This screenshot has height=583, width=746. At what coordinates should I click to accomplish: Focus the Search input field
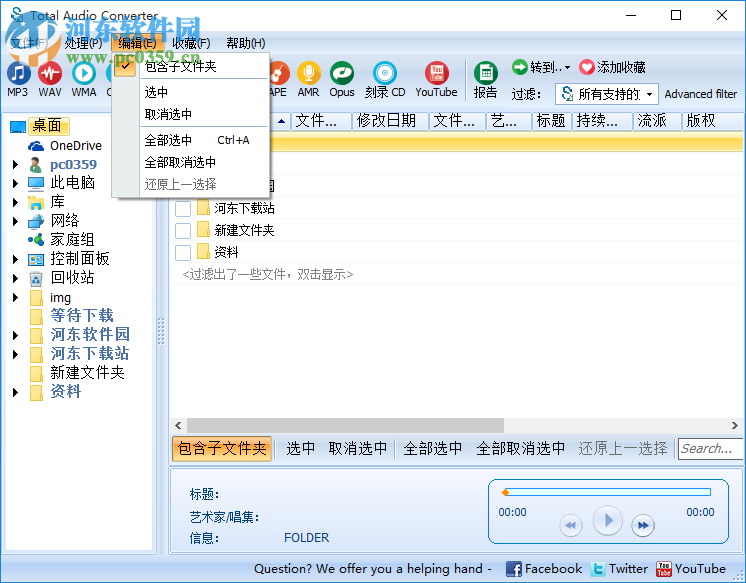[x=710, y=449]
